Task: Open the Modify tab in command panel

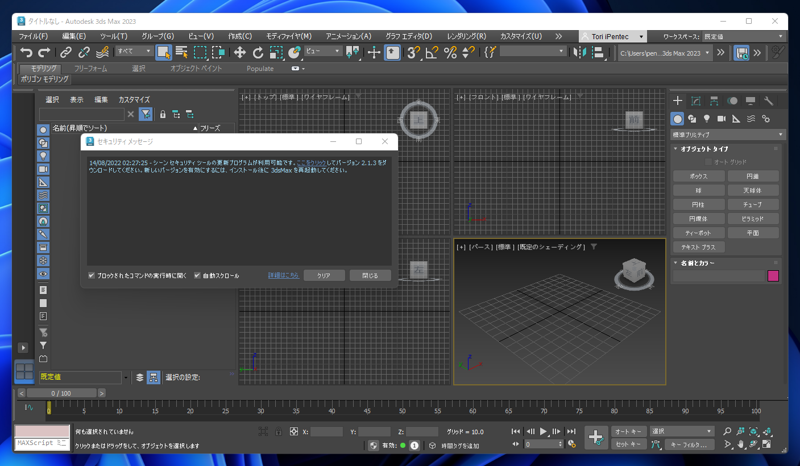Action: click(696, 101)
